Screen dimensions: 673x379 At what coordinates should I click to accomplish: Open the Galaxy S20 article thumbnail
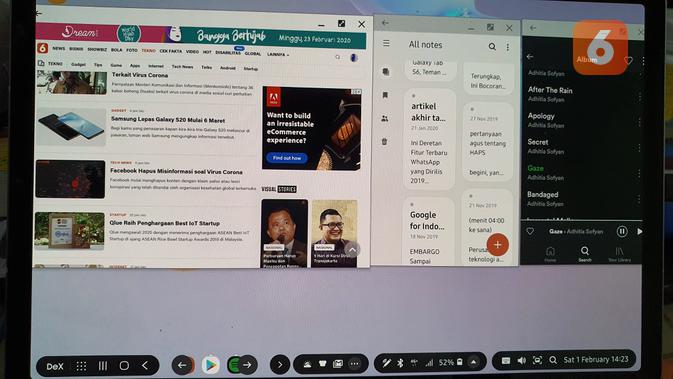pyautogui.click(x=71, y=127)
